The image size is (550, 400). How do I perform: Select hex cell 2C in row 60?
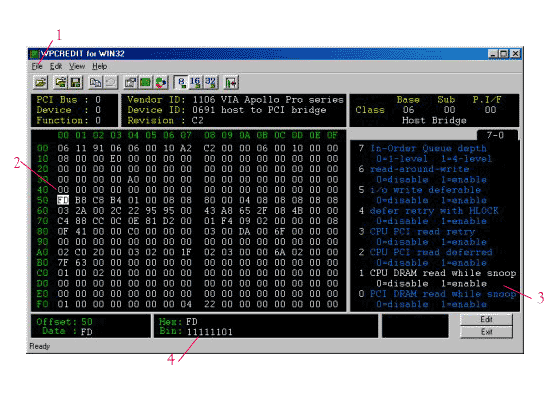coord(116,211)
